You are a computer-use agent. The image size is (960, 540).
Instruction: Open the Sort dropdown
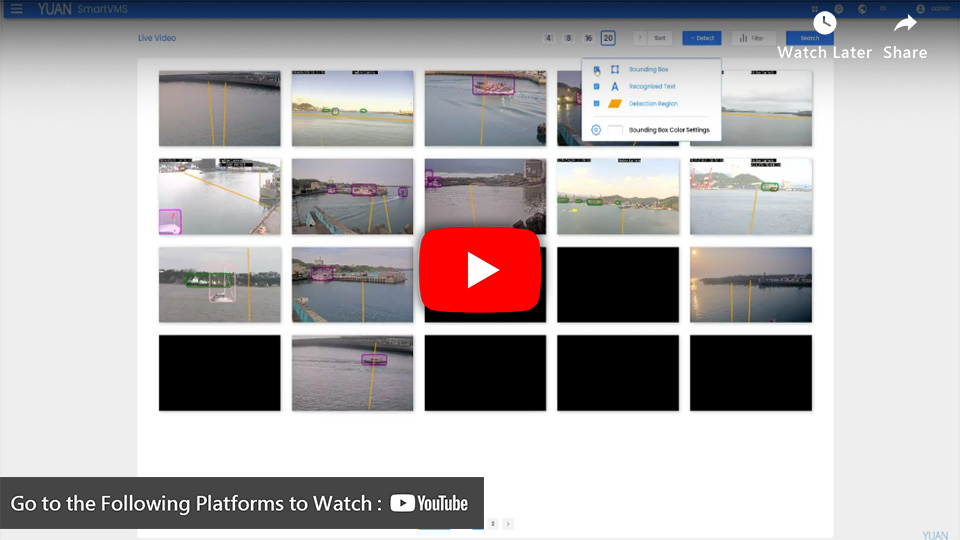[x=654, y=38]
